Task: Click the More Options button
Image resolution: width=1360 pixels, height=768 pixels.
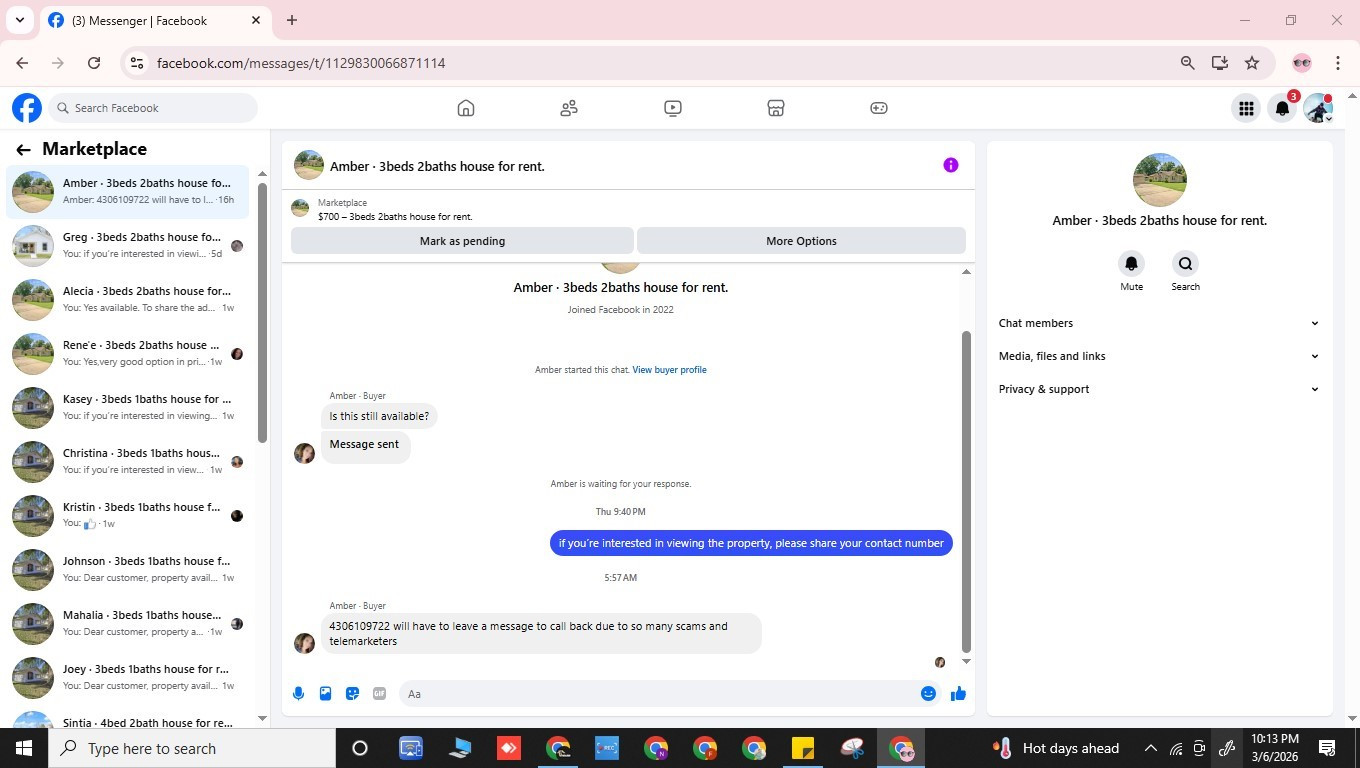Action: pyautogui.click(x=801, y=241)
